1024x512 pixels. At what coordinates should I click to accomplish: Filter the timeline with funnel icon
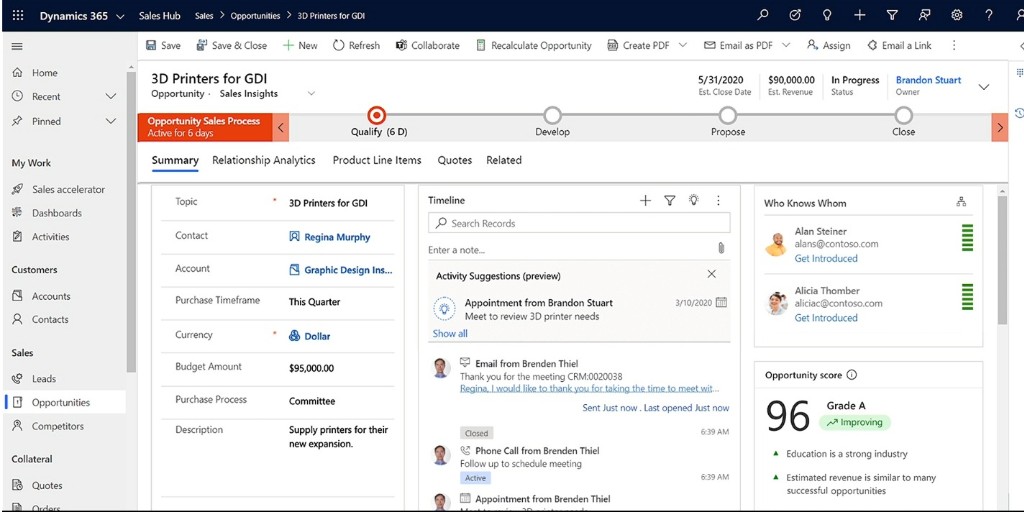pyautogui.click(x=669, y=200)
